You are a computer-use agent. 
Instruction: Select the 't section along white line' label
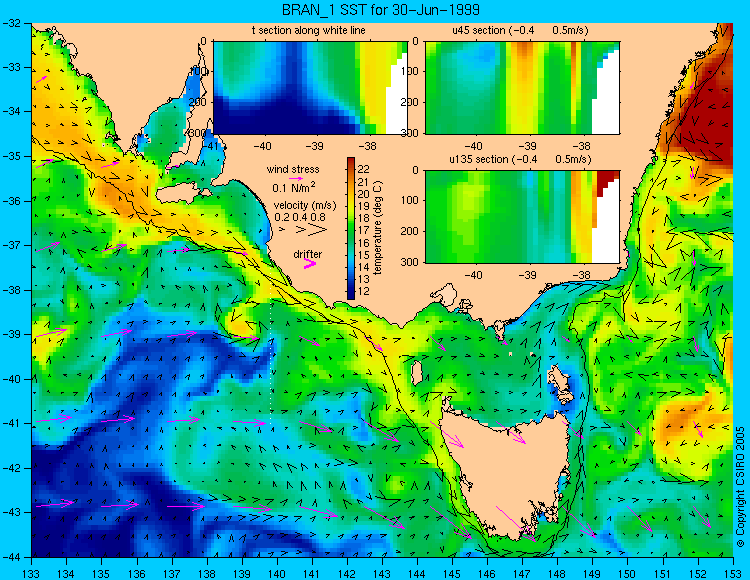pos(309,30)
